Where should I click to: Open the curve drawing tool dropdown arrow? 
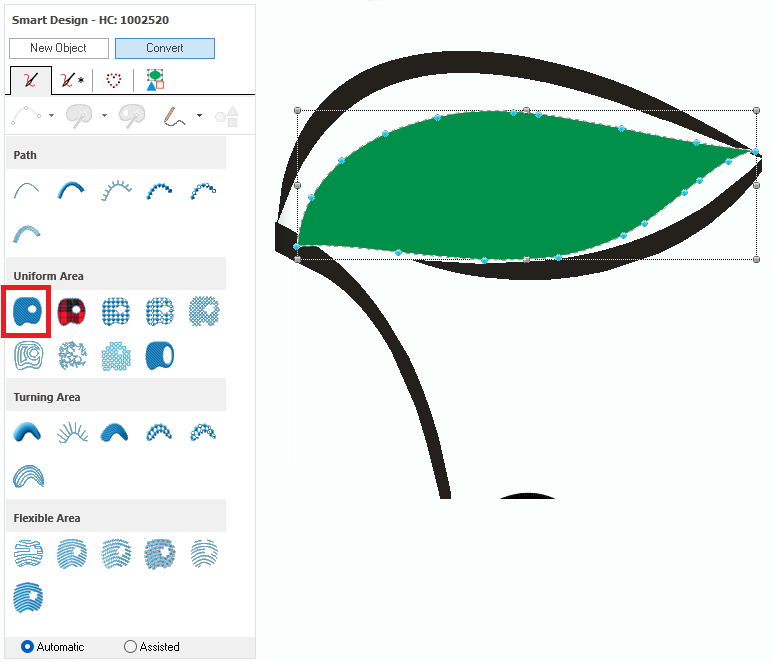pyautogui.click(x=52, y=116)
